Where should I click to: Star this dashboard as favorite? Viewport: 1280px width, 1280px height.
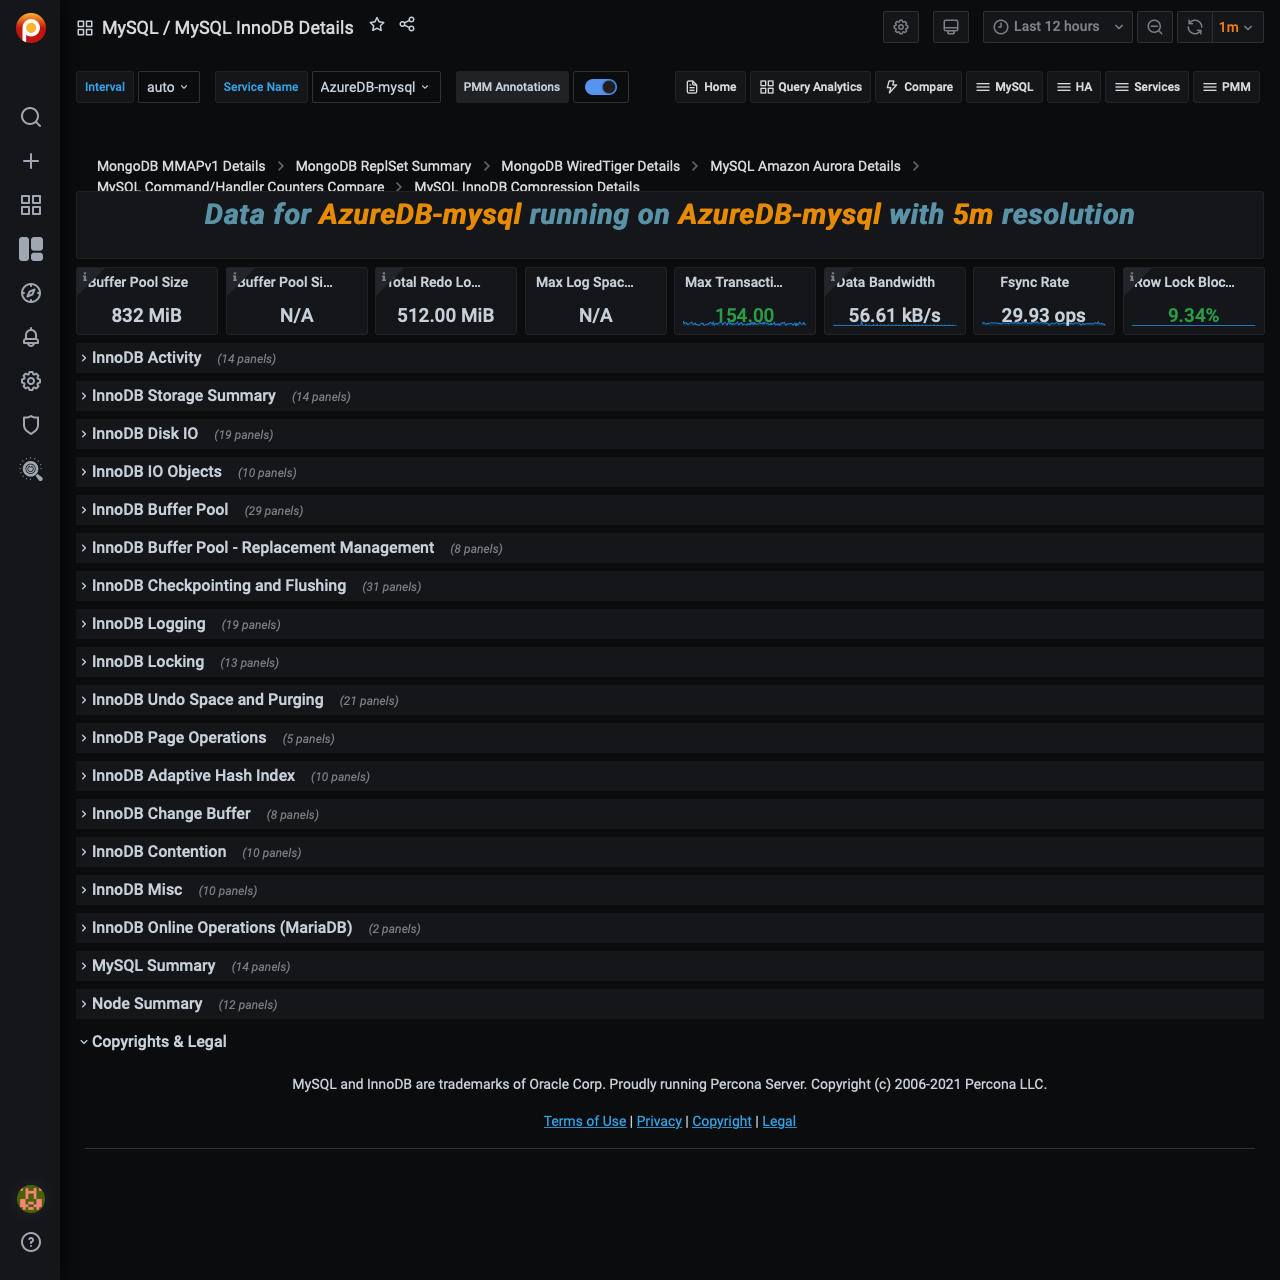point(377,25)
